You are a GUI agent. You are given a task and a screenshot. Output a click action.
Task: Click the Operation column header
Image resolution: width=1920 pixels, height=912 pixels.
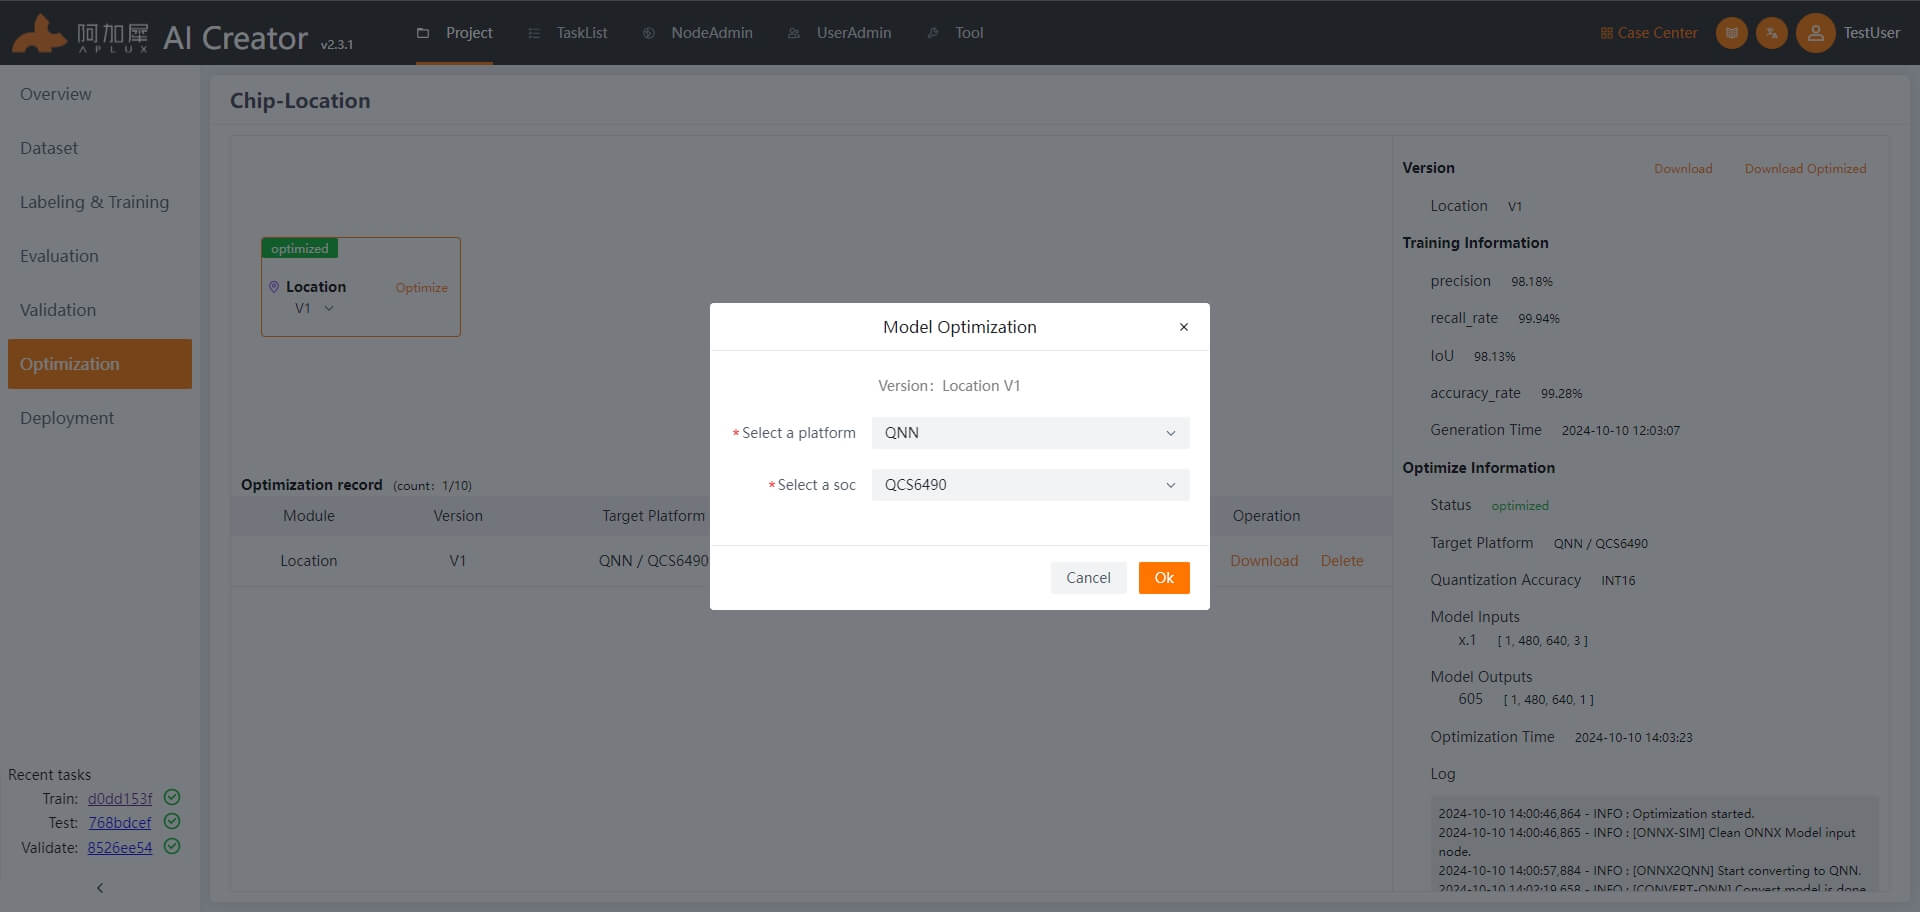[1266, 516]
